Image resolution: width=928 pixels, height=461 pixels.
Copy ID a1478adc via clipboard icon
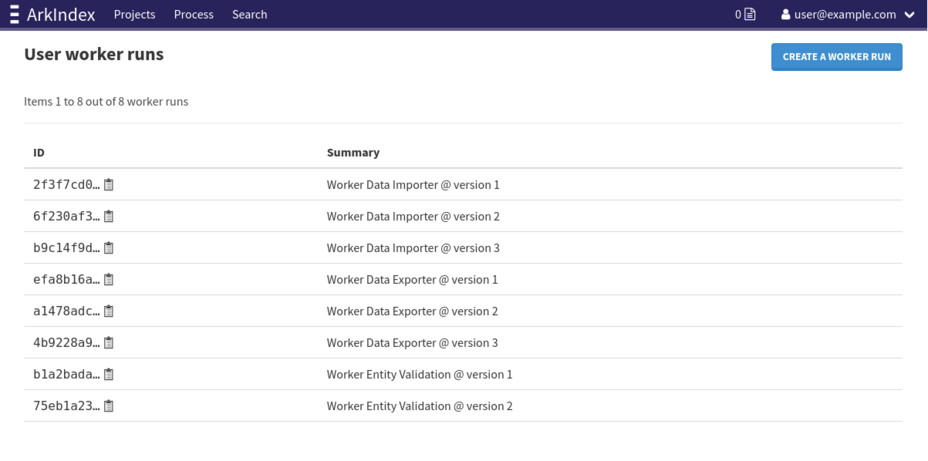coord(109,311)
